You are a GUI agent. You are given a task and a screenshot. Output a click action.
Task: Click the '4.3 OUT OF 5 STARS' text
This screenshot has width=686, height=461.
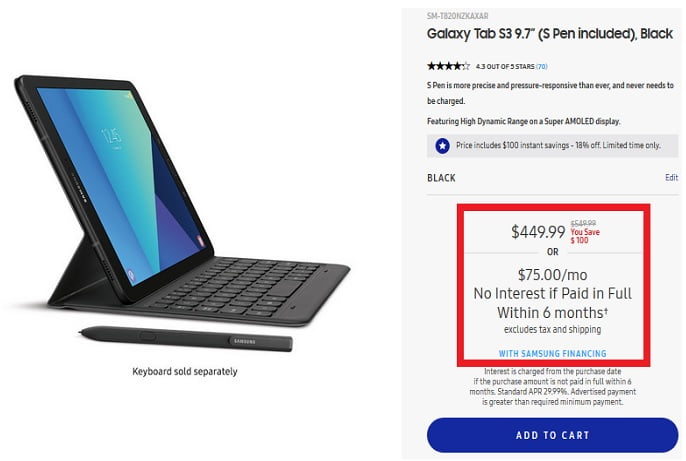[x=497, y=66]
